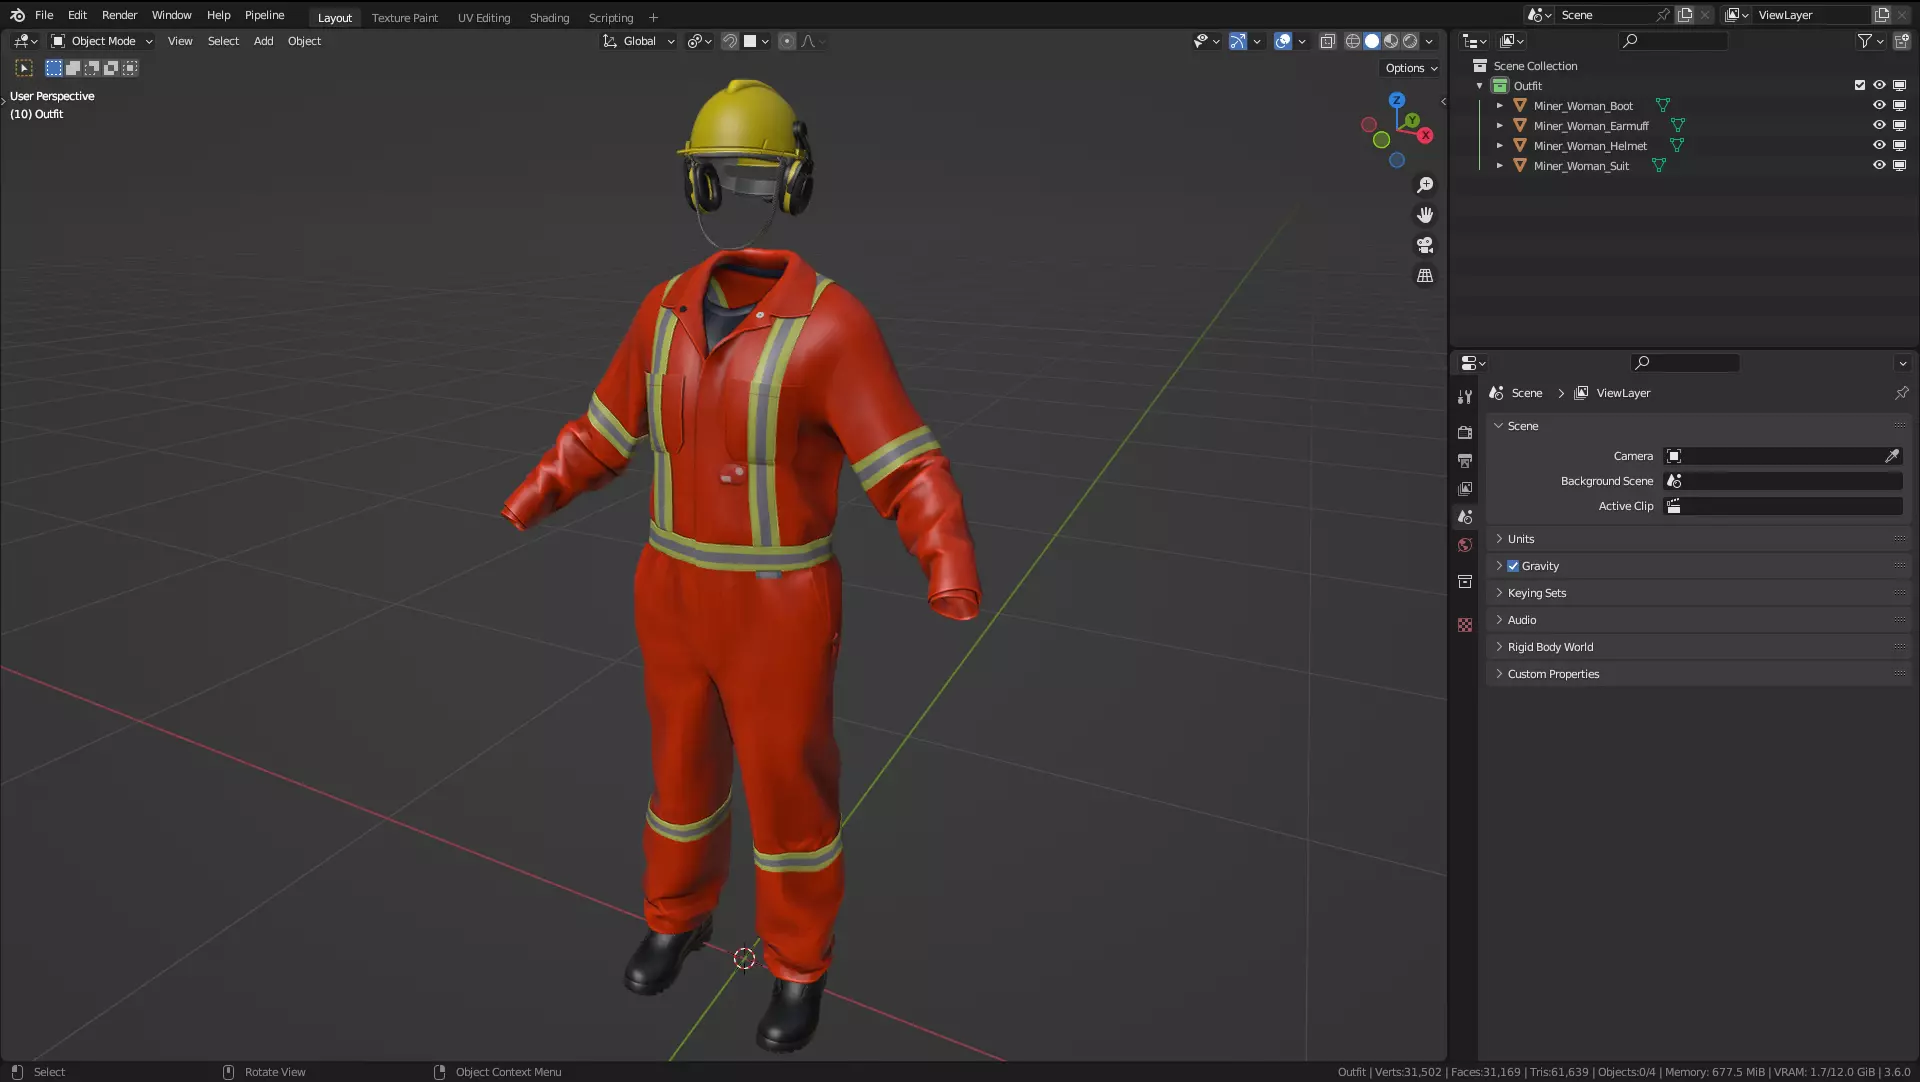This screenshot has width=1920, height=1082.
Task: Open the Tool properties tab
Action: click(1465, 397)
